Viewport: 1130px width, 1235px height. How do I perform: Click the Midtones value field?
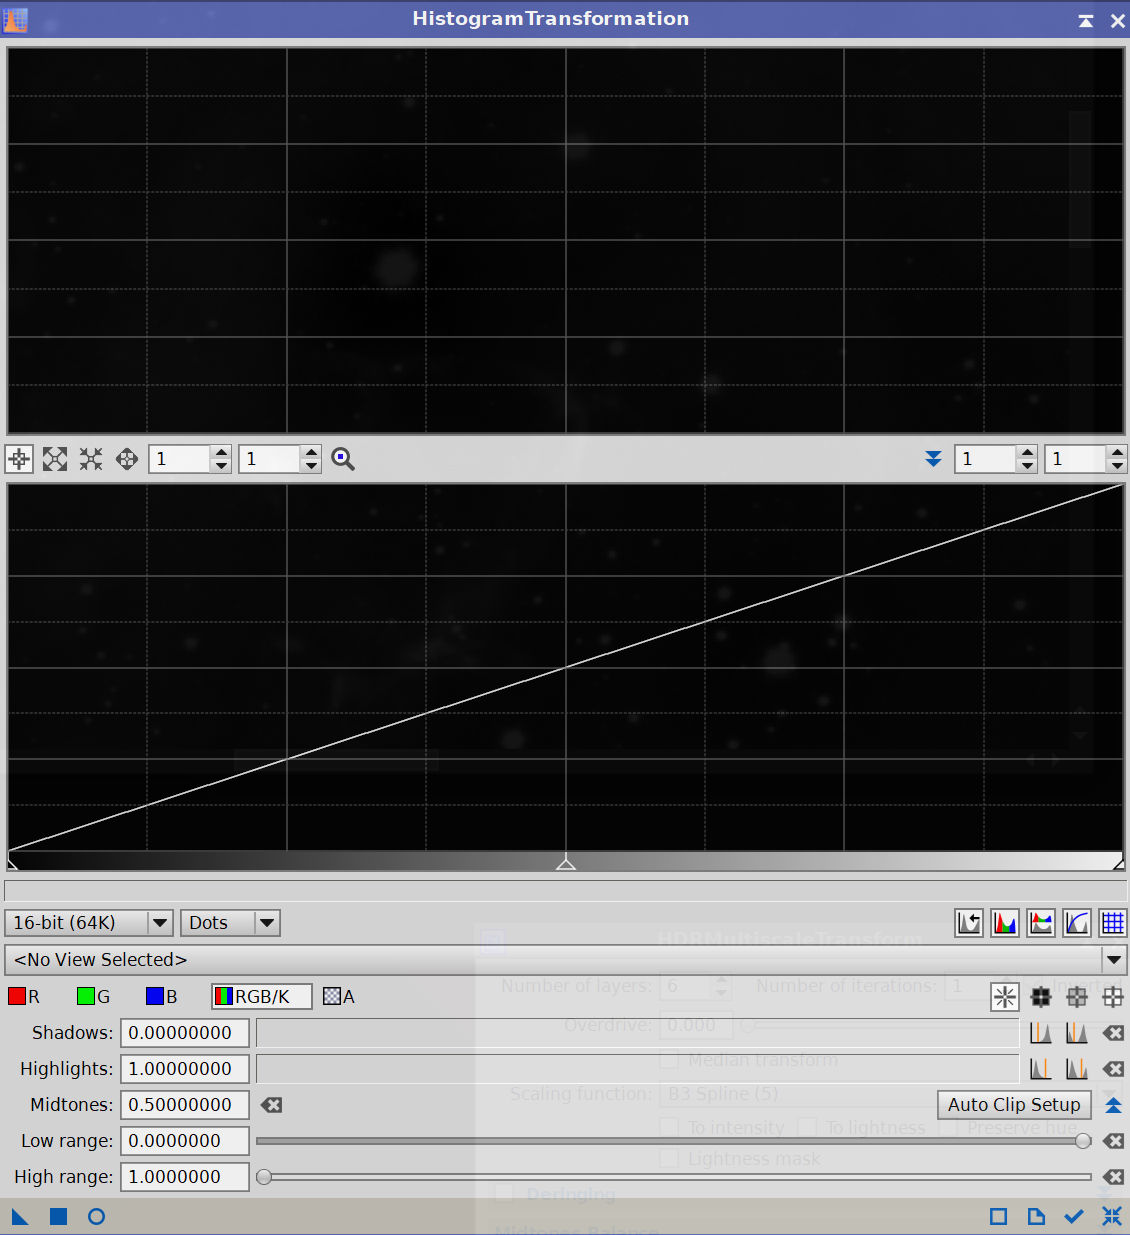pyautogui.click(x=185, y=1105)
